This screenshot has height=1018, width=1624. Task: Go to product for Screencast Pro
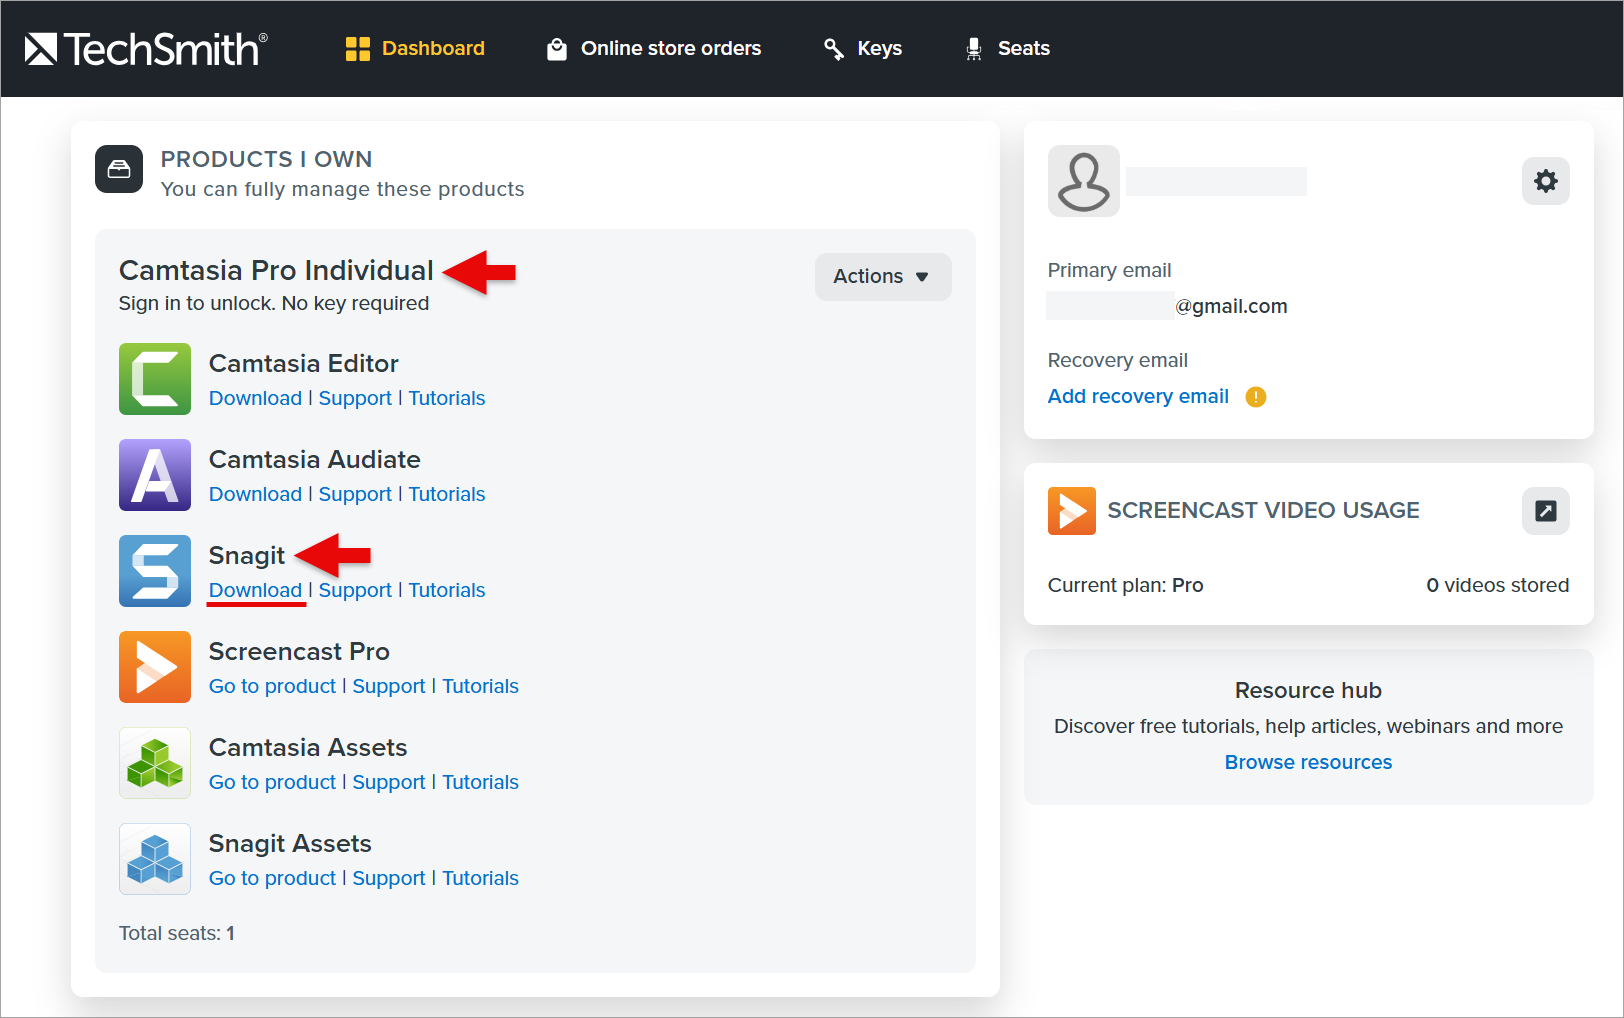click(x=272, y=686)
